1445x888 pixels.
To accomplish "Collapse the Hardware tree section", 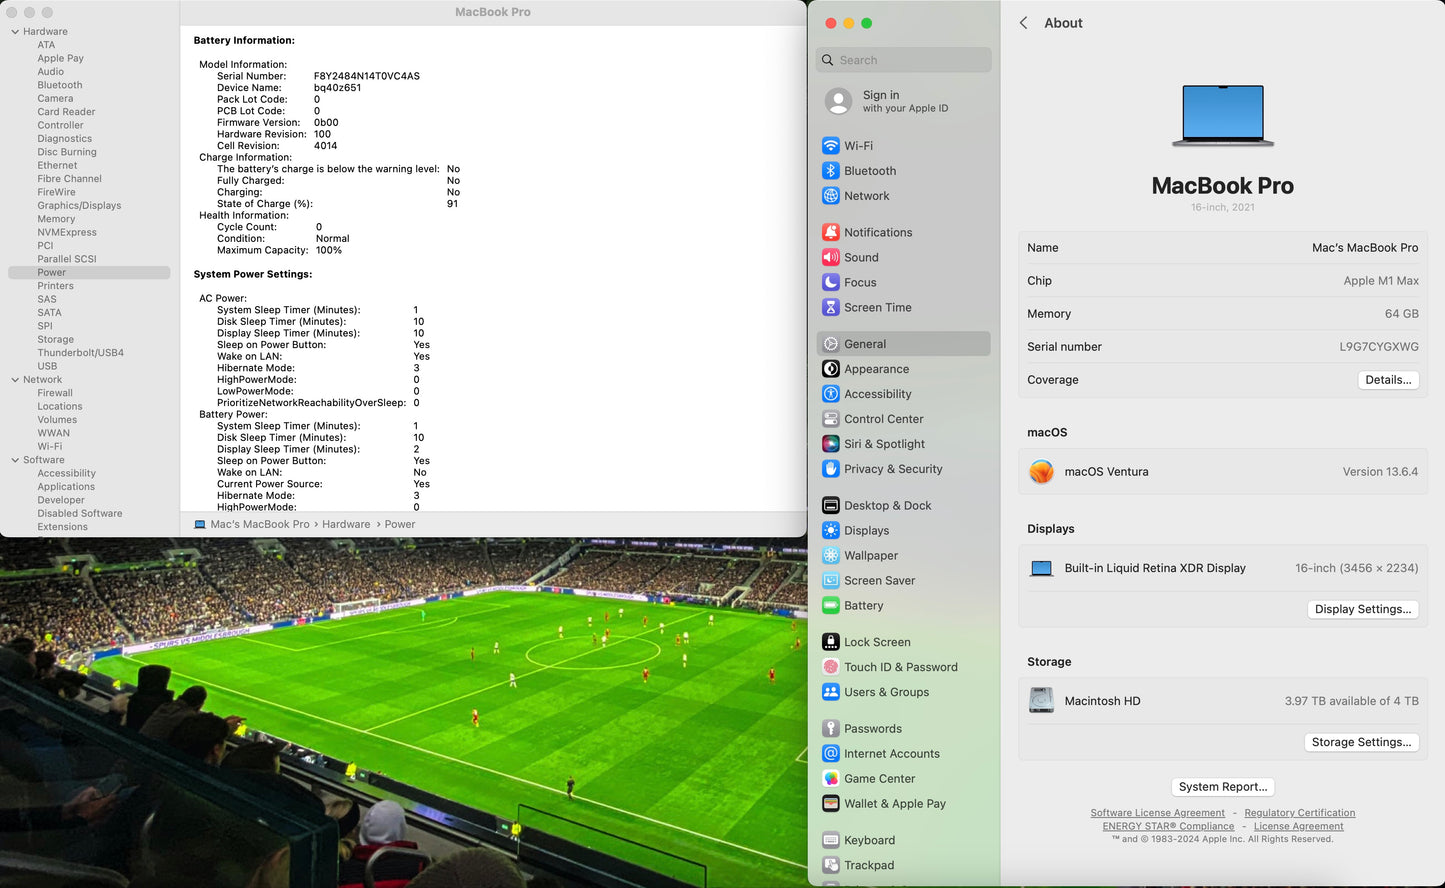I will point(15,32).
